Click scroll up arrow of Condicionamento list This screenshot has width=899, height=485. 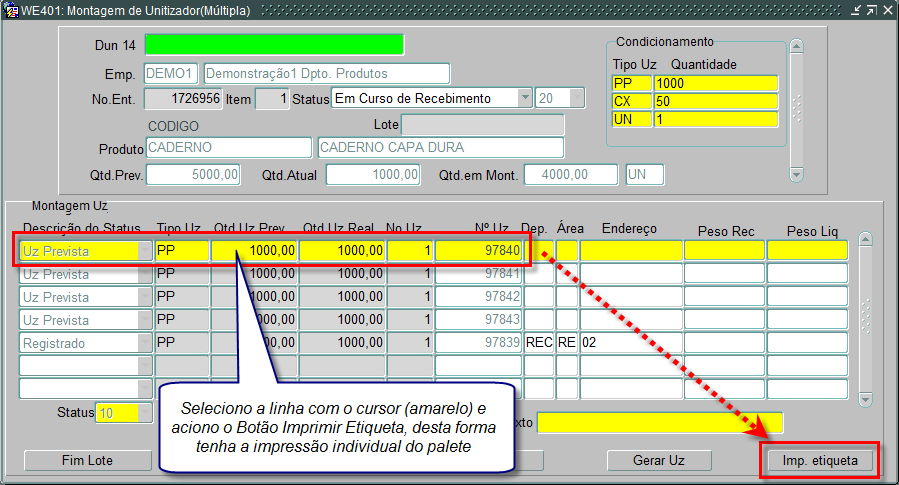pyautogui.click(x=796, y=46)
